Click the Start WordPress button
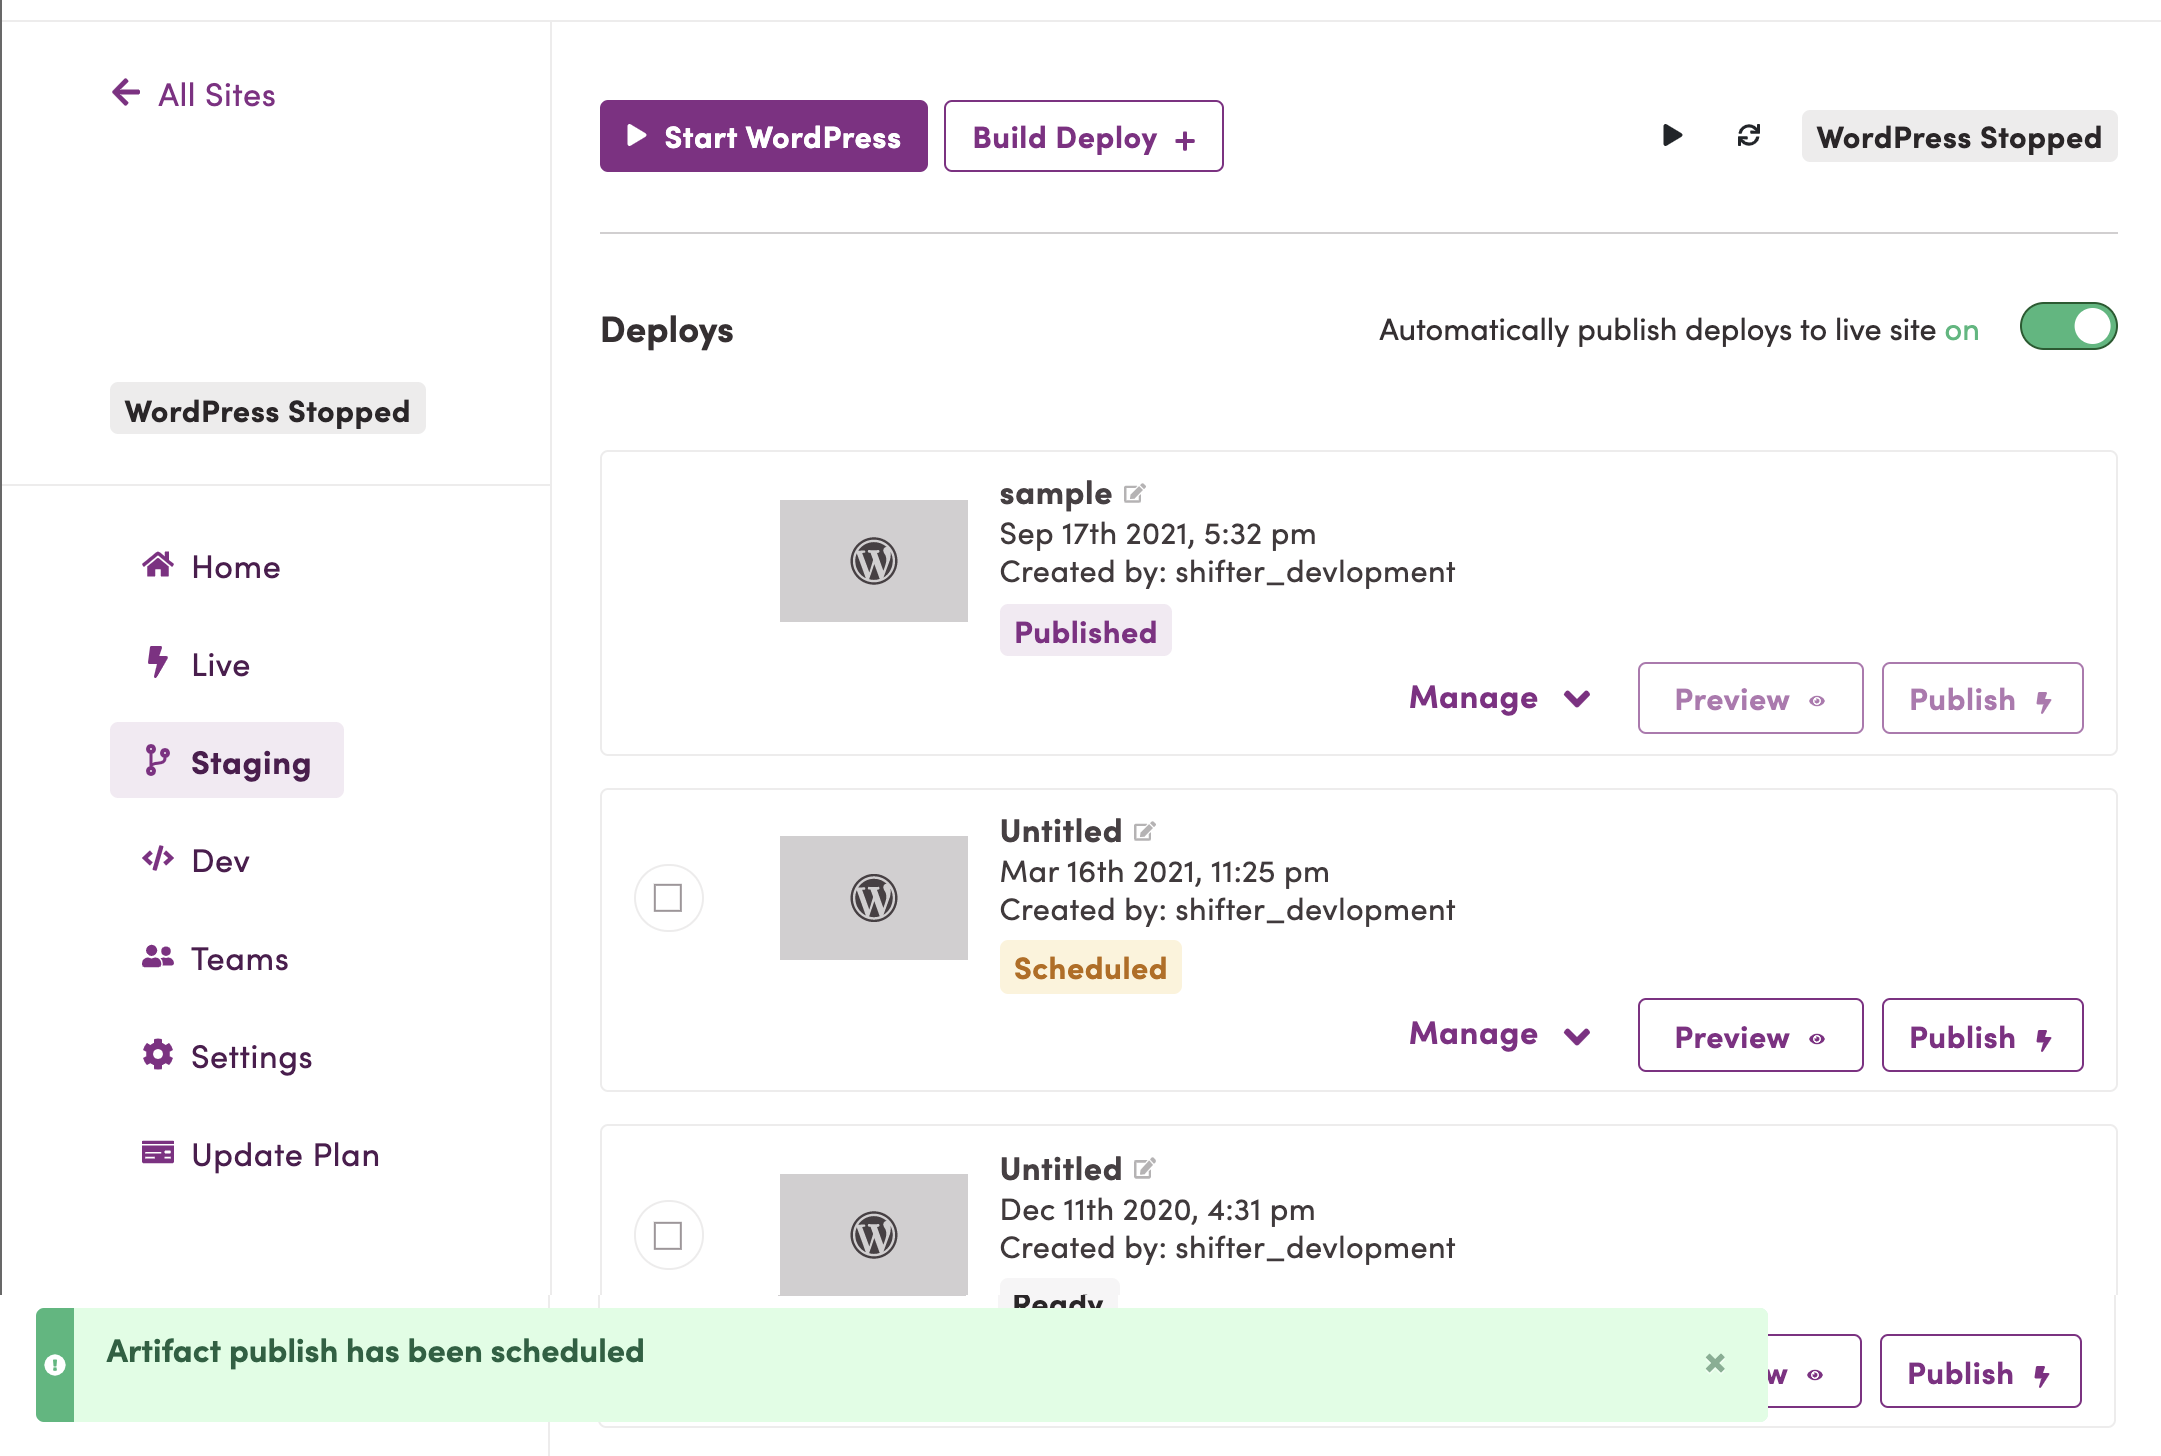 coord(763,136)
